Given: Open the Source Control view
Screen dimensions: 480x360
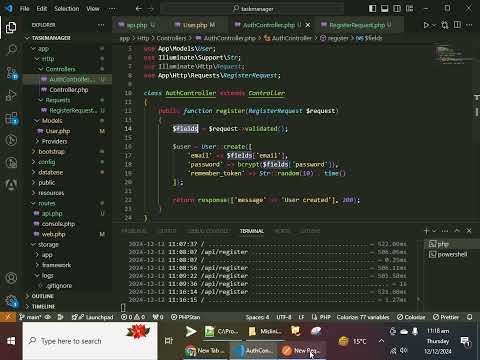Looking at the screenshot, I should (x=12, y=73).
